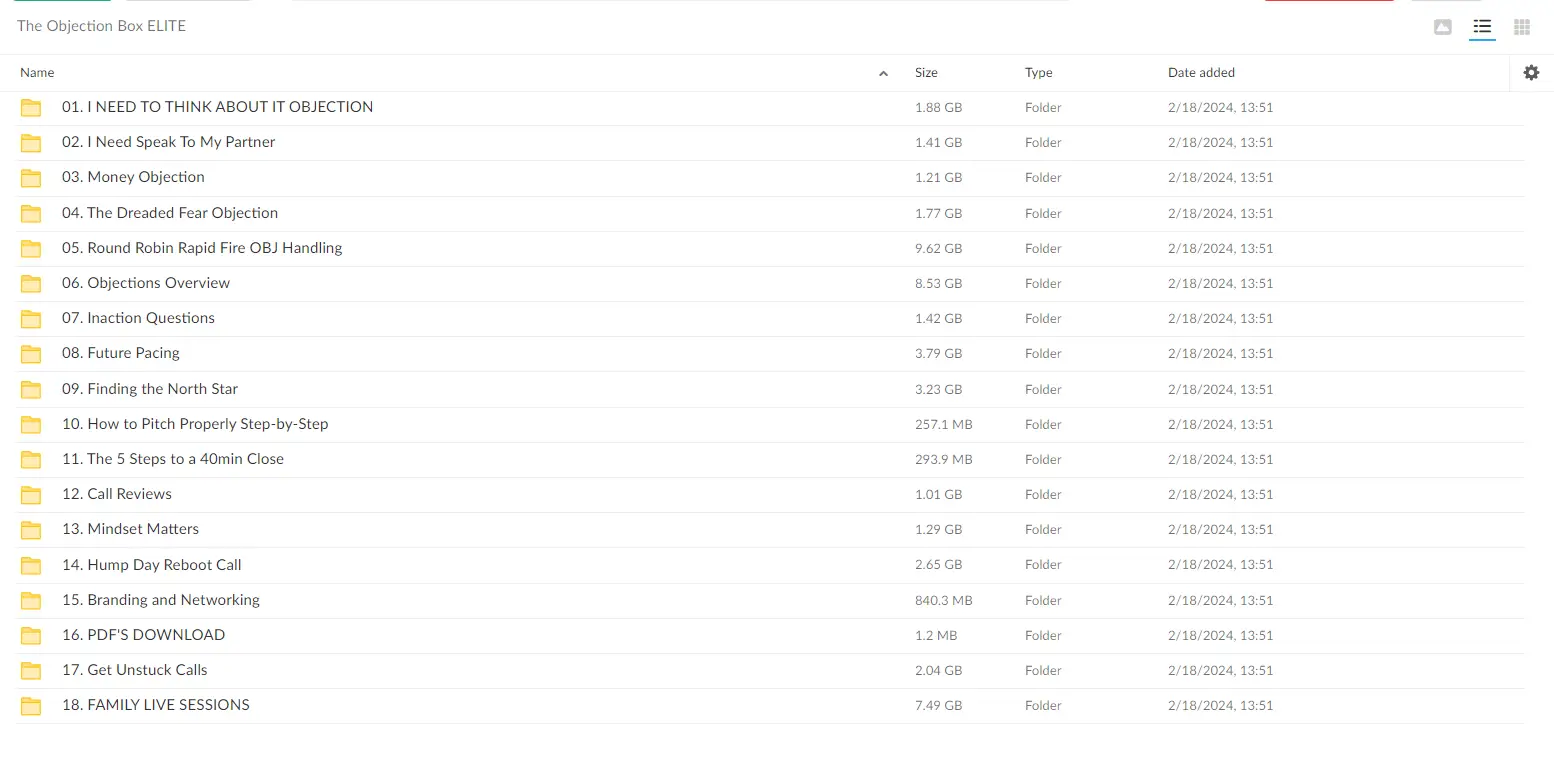Open column settings gear
Image resolution: width=1554 pixels, height=779 pixels.
1531,72
